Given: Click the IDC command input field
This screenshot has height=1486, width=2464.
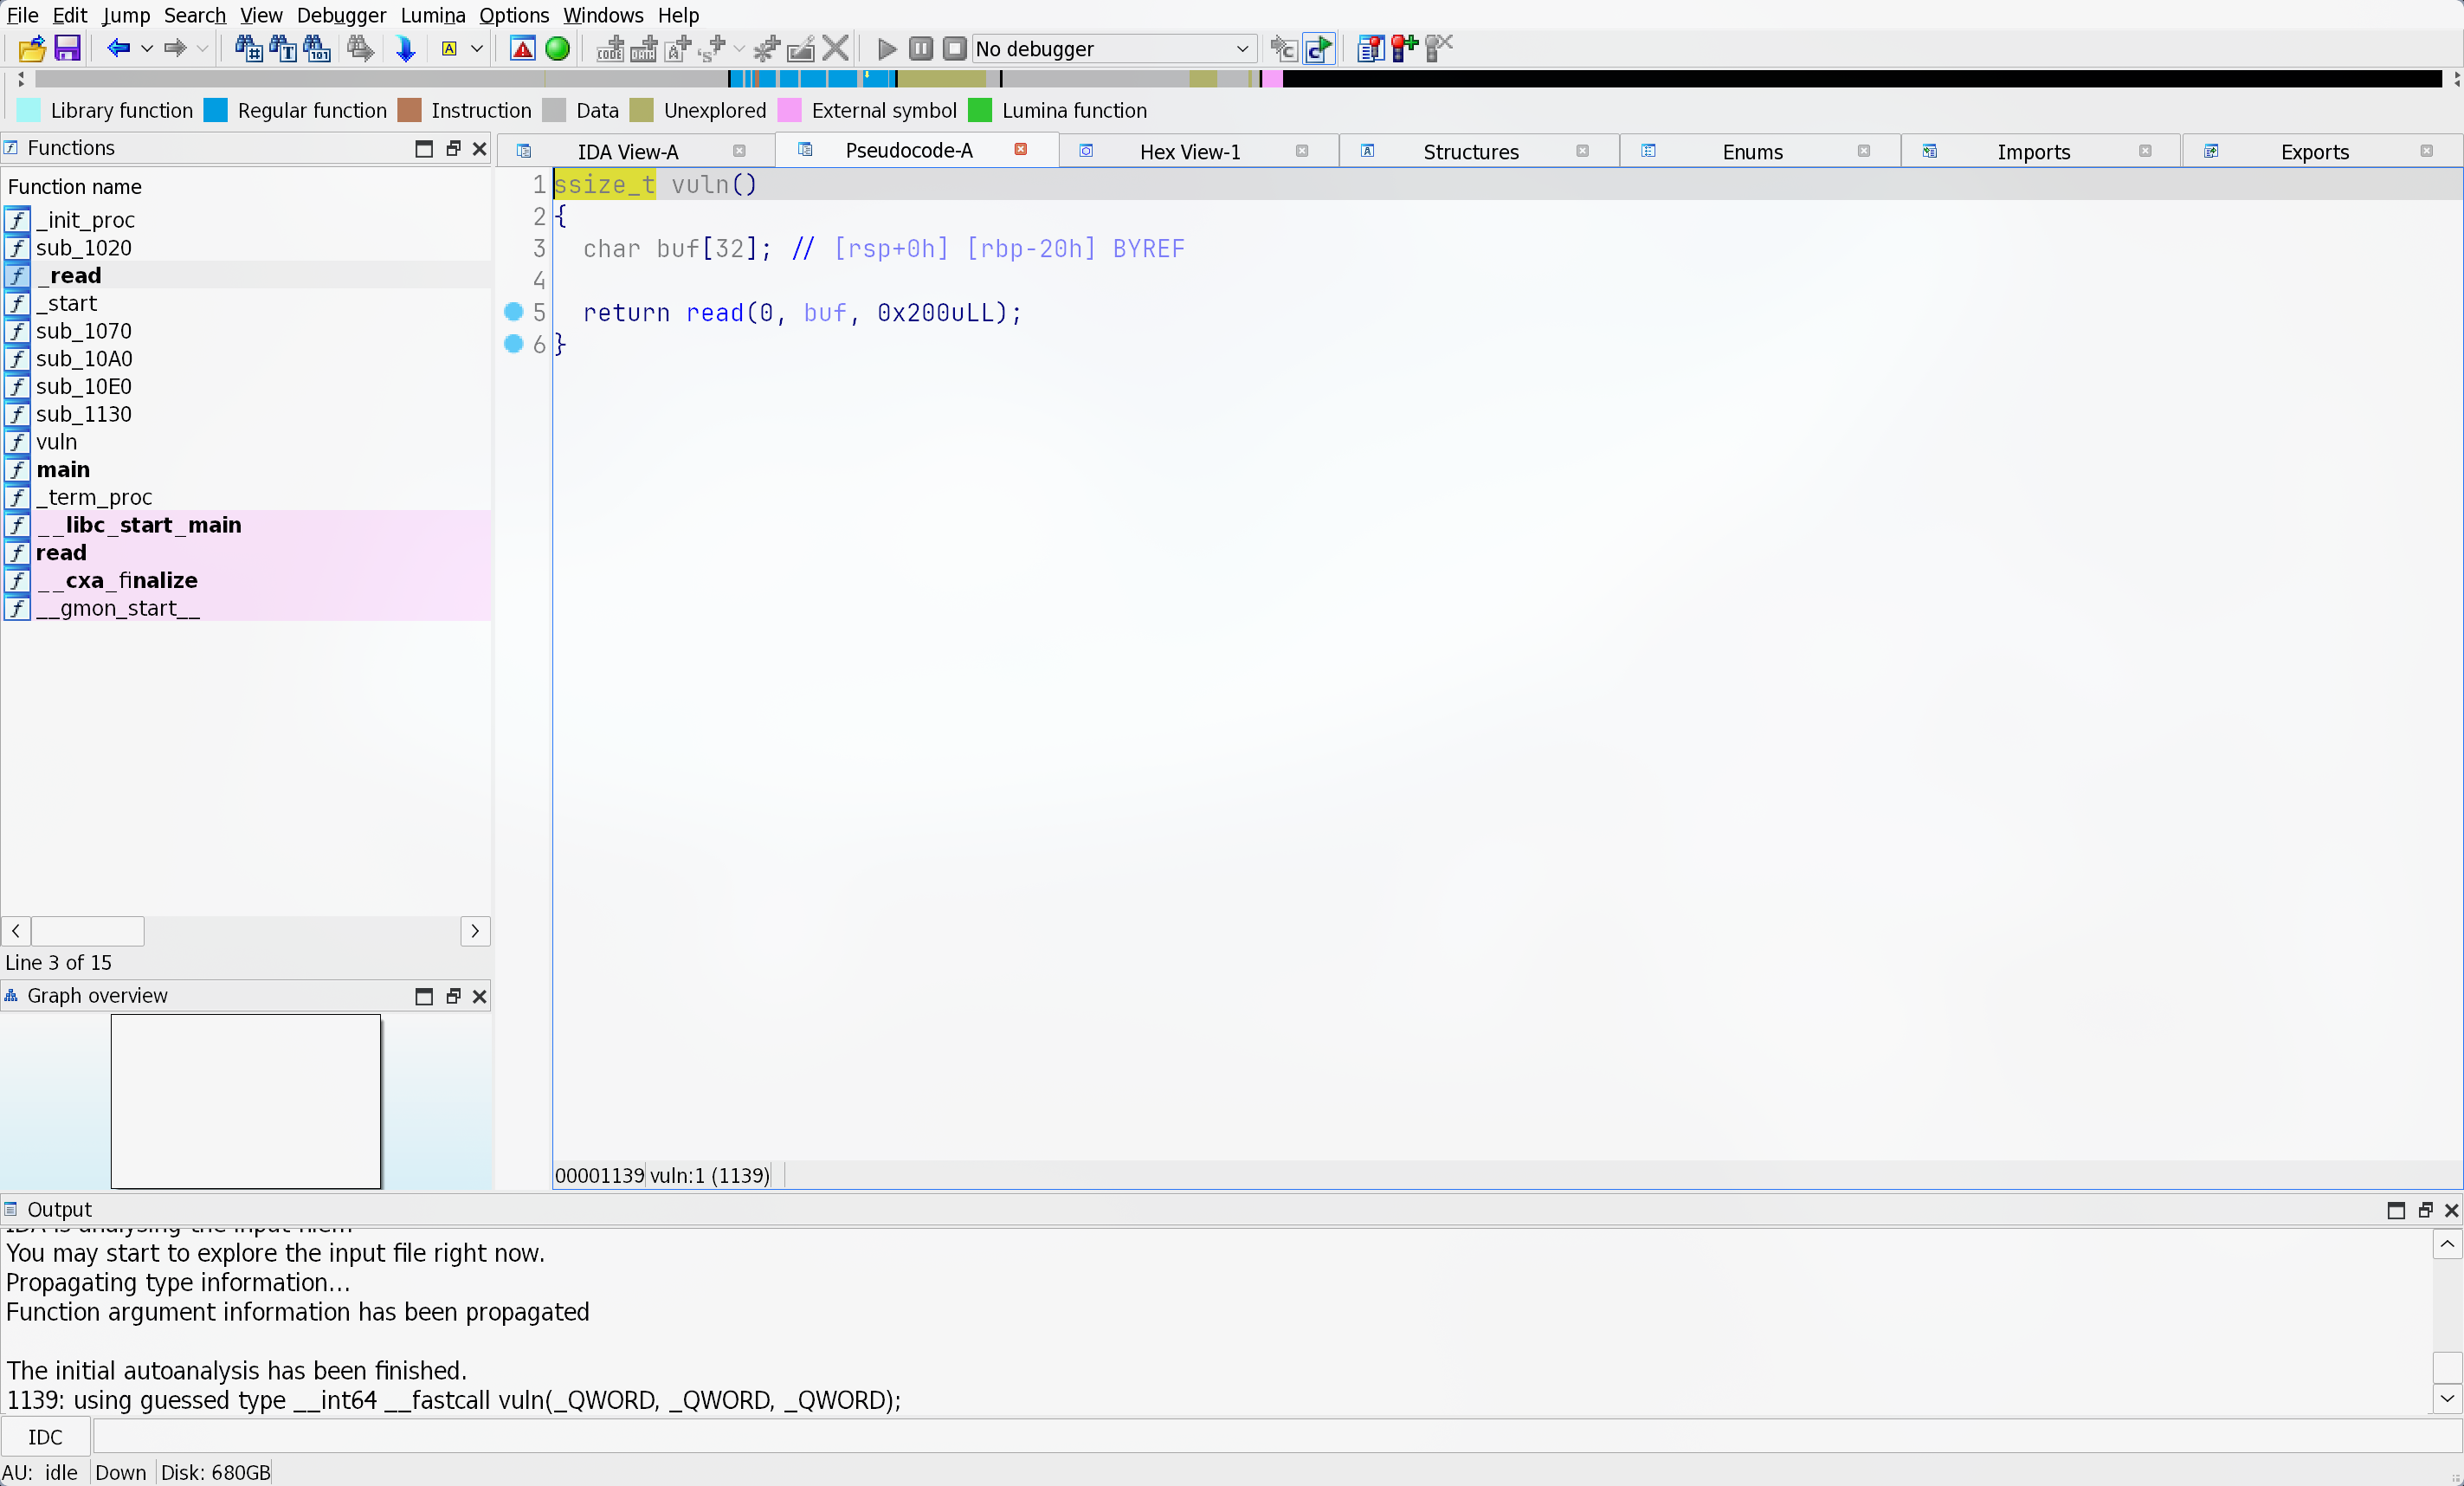Looking at the screenshot, I should (1270, 1437).
